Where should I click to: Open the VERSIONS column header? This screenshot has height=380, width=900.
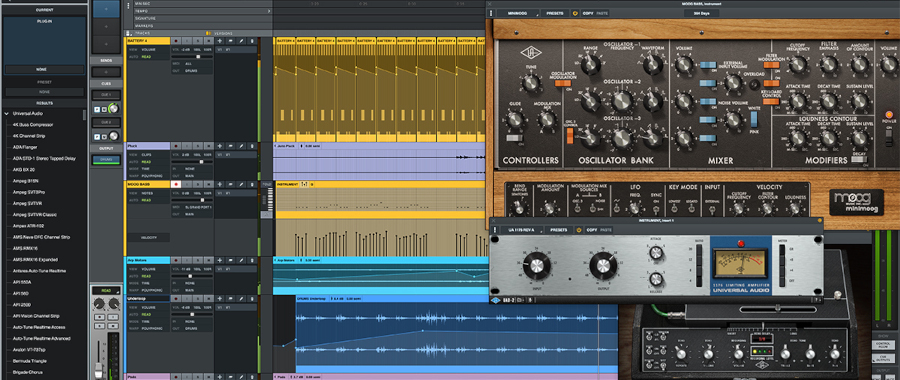tap(224, 33)
